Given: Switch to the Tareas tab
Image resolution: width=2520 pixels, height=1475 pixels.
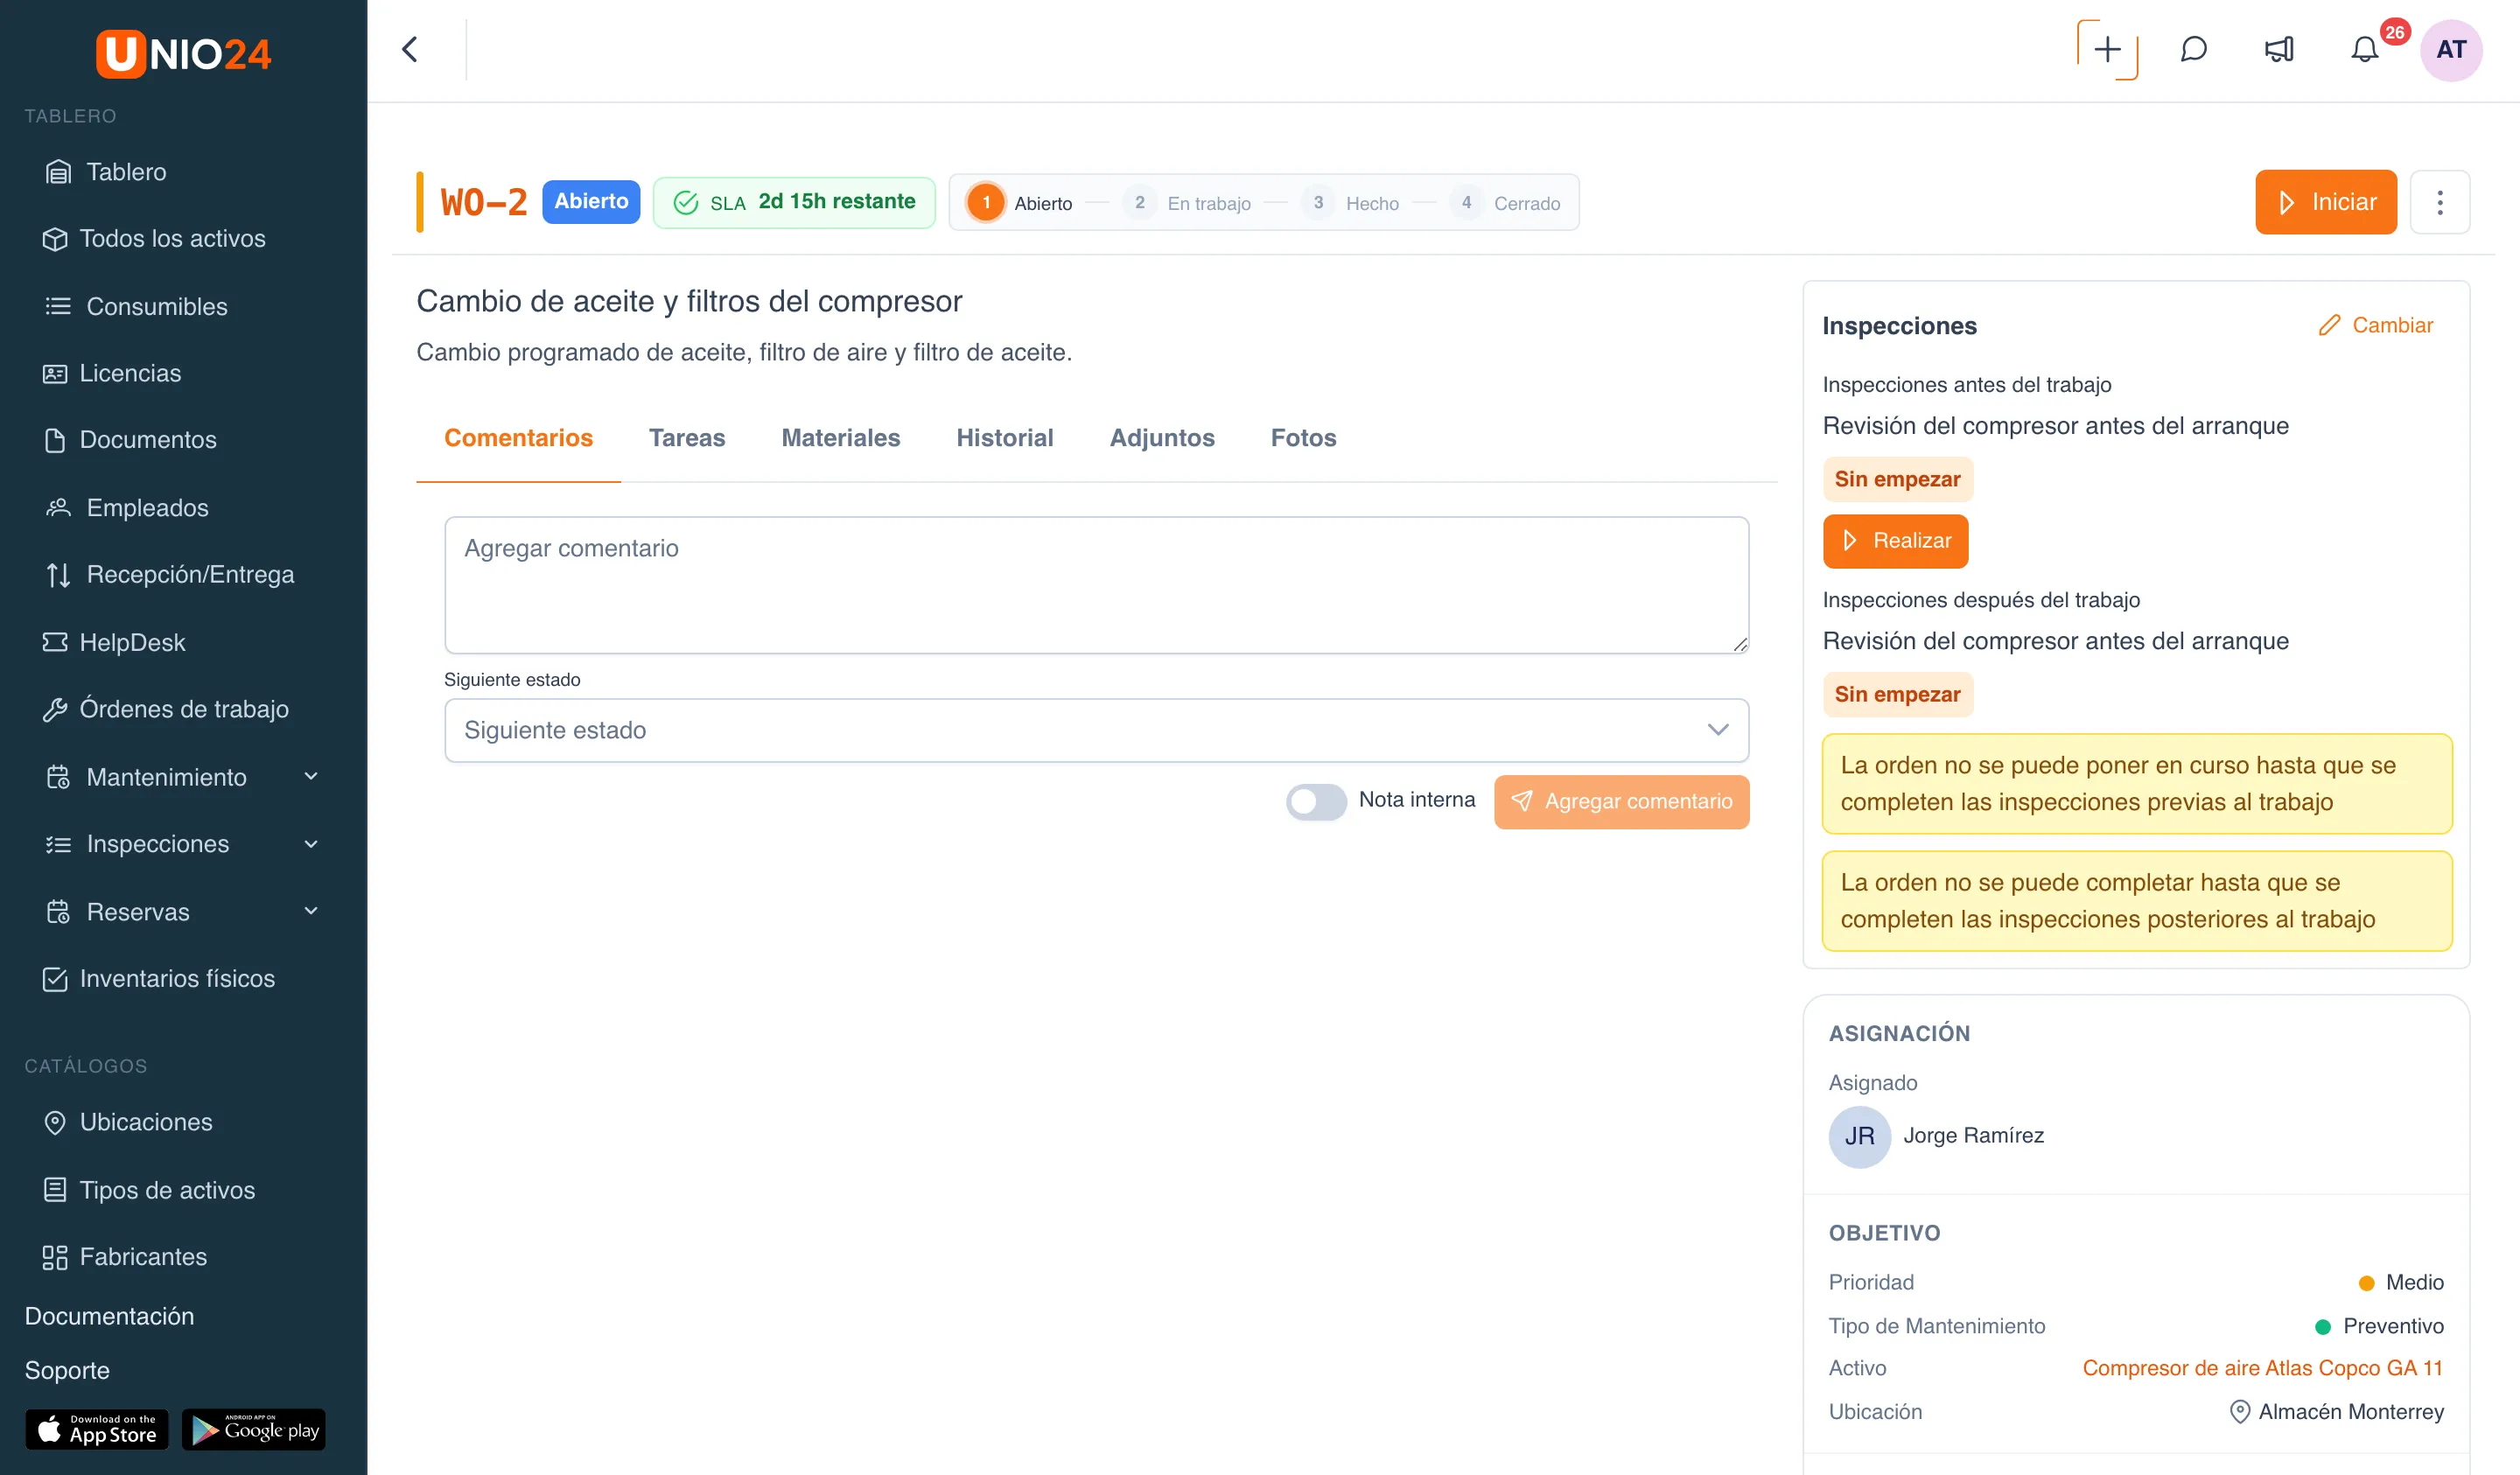Looking at the screenshot, I should 687,438.
